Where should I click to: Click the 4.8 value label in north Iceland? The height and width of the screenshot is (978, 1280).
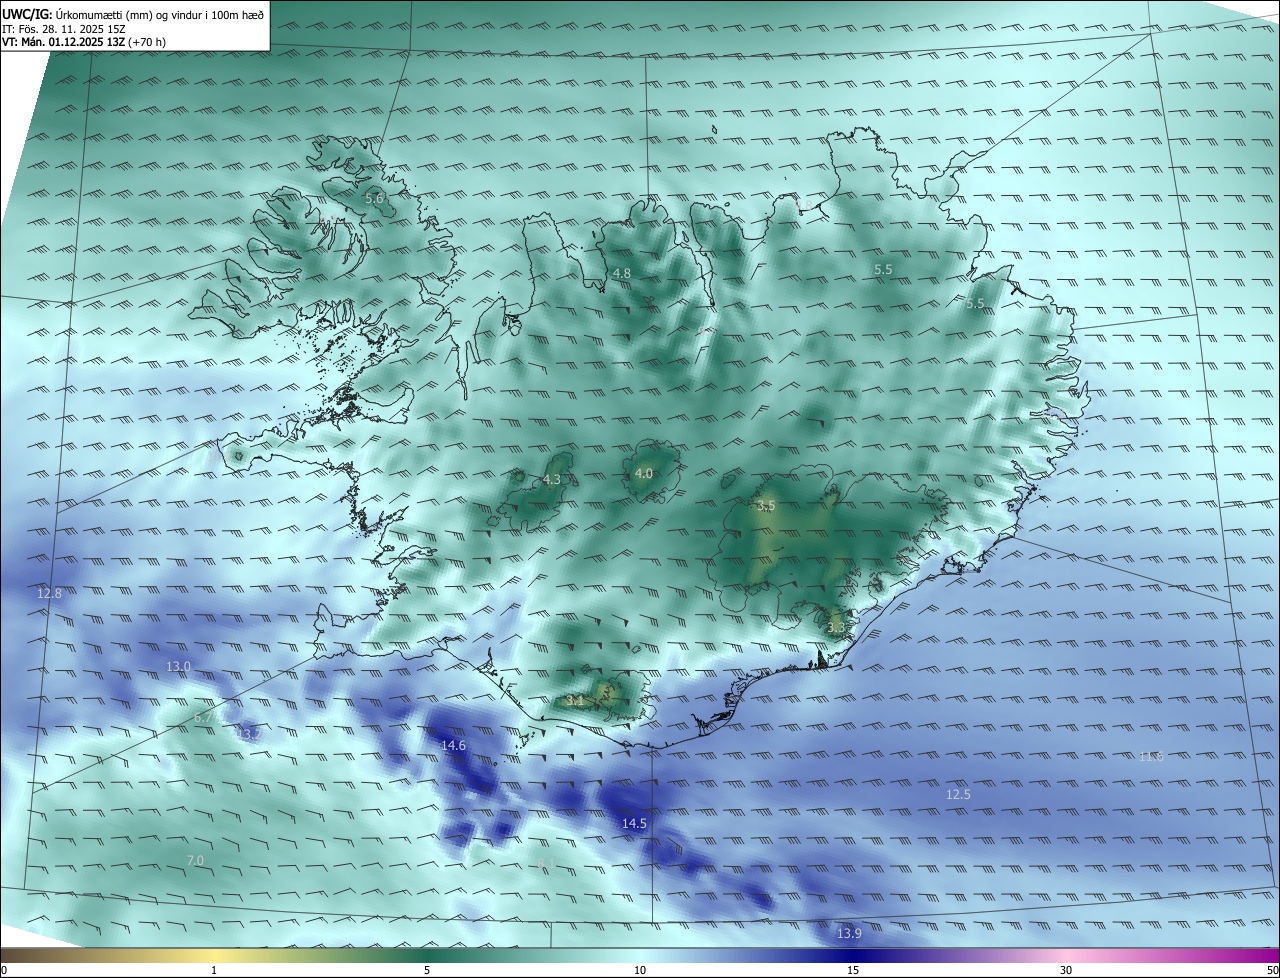click(x=621, y=273)
